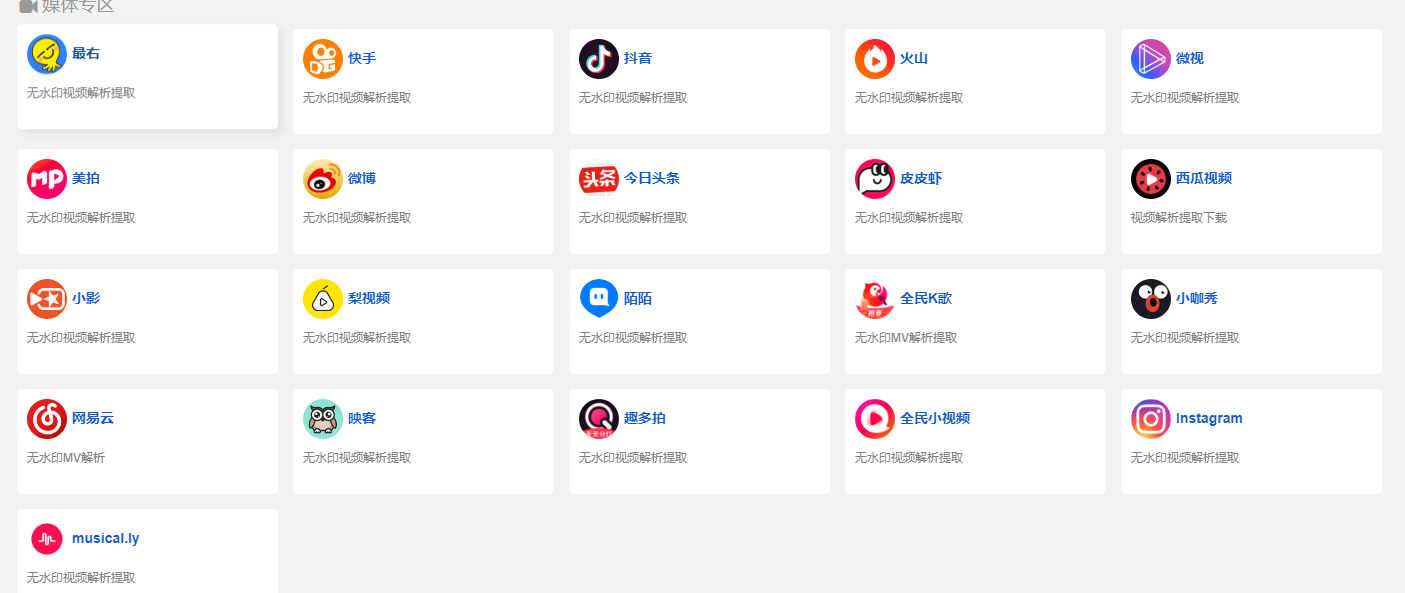Viewport: 1405px width, 593px height.
Task: Click description text under 陌陌
Action: (x=633, y=338)
